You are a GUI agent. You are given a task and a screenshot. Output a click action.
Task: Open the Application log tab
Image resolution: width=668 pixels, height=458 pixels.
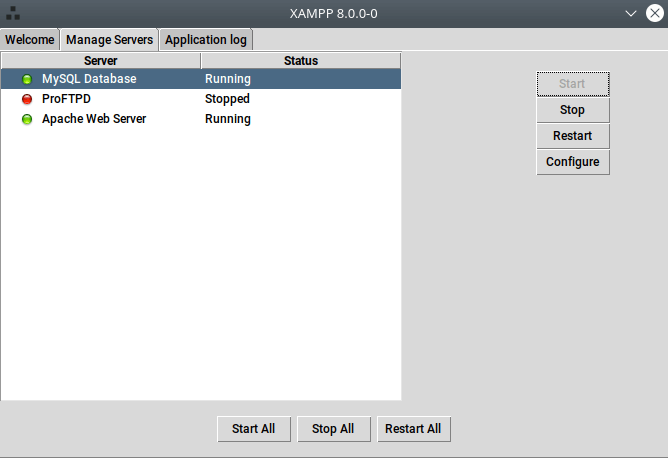pyautogui.click(x=206, y=40)
